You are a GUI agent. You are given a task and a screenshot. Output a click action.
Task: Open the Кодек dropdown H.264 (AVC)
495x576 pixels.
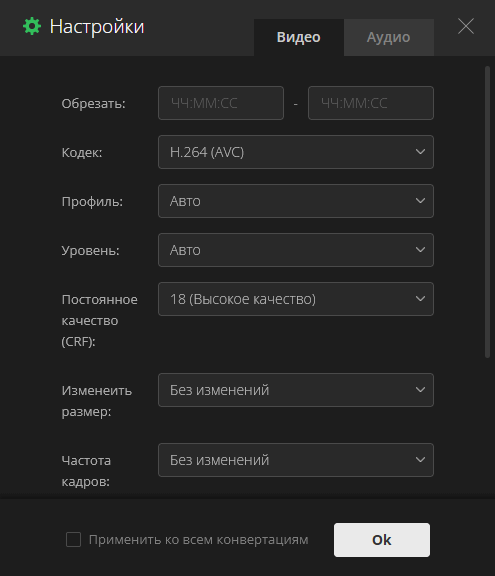point(296,152)
